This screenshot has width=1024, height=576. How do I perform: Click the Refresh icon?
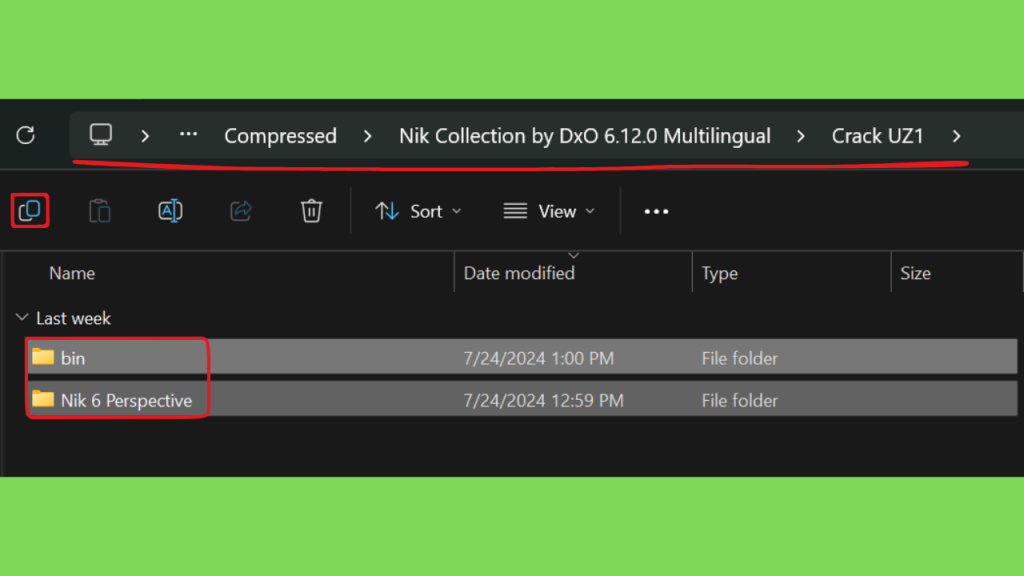25,135
